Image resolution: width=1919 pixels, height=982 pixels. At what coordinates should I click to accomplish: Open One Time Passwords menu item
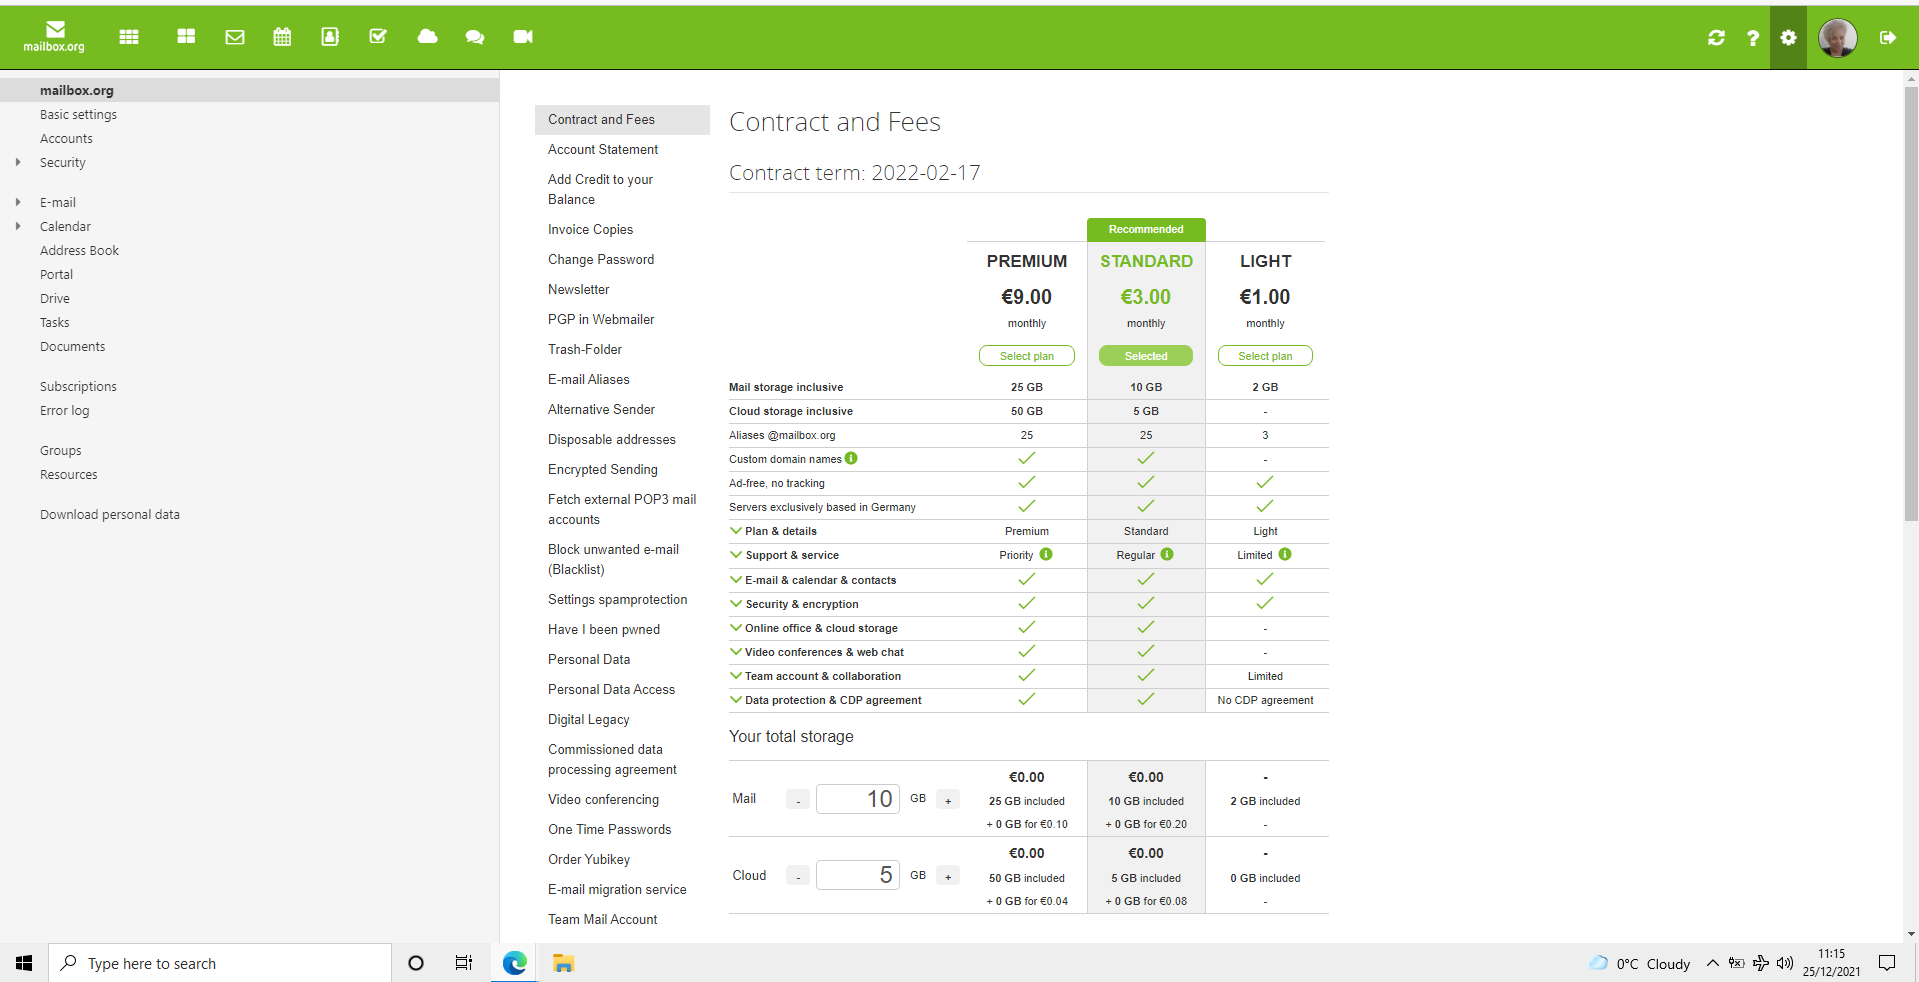pyautogui.click(x=610, y=829)
